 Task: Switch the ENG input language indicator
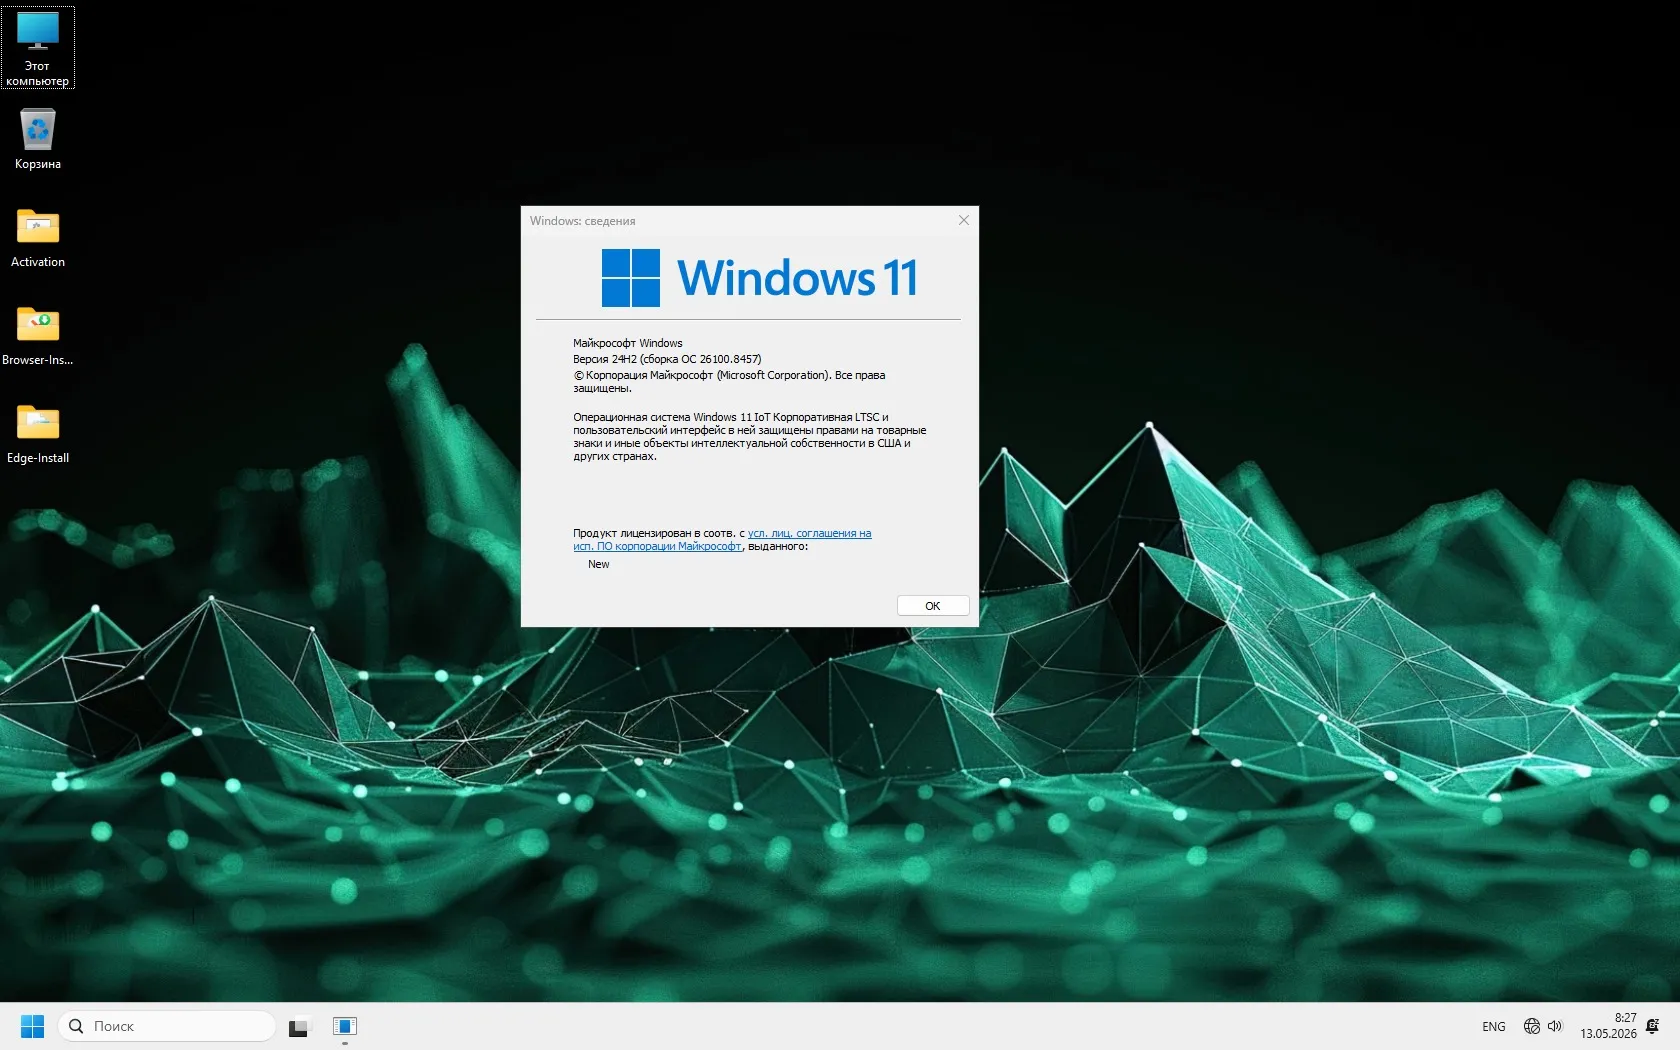click(1493, 1027)
